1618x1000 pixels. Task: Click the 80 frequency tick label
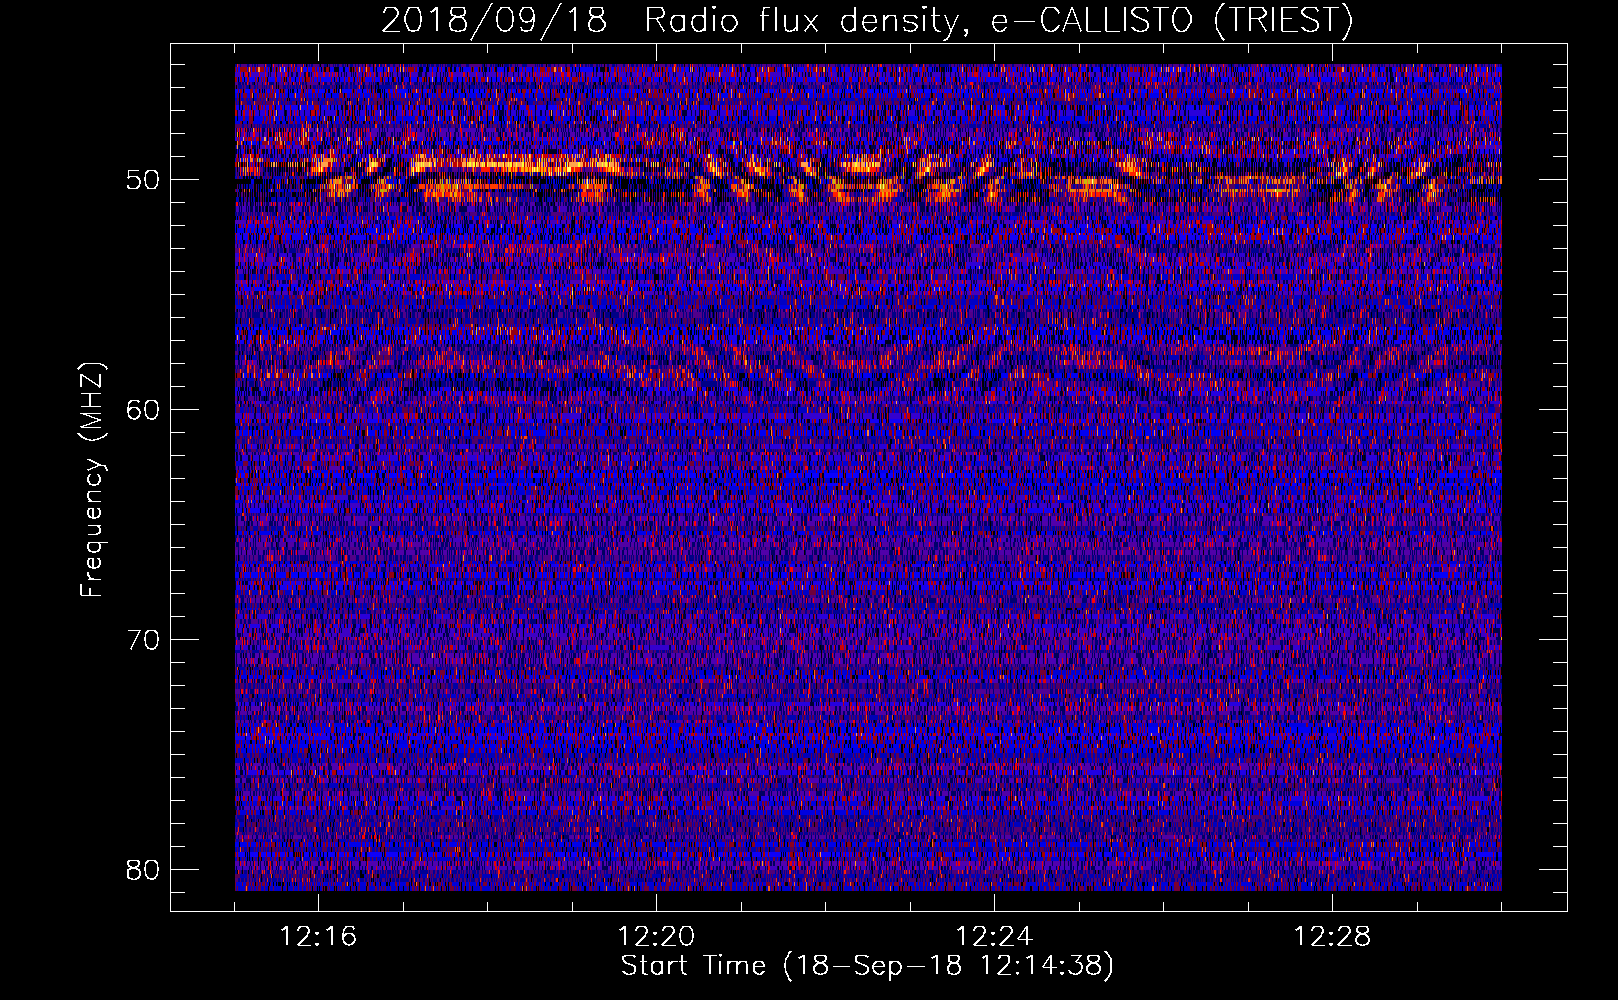pos(143,870)
